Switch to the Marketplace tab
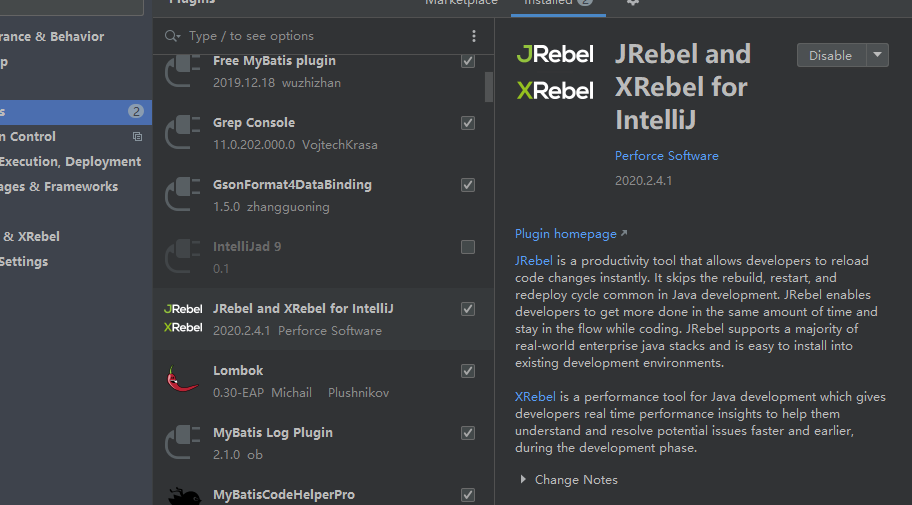The width and height of the screenshot is (912, 505). (x=461, y=2)
